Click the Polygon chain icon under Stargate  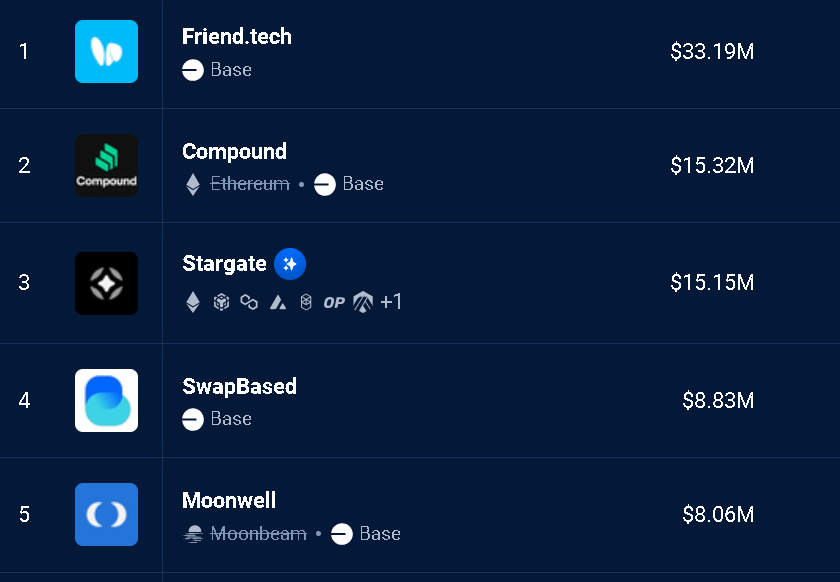[x=249, y=302]
